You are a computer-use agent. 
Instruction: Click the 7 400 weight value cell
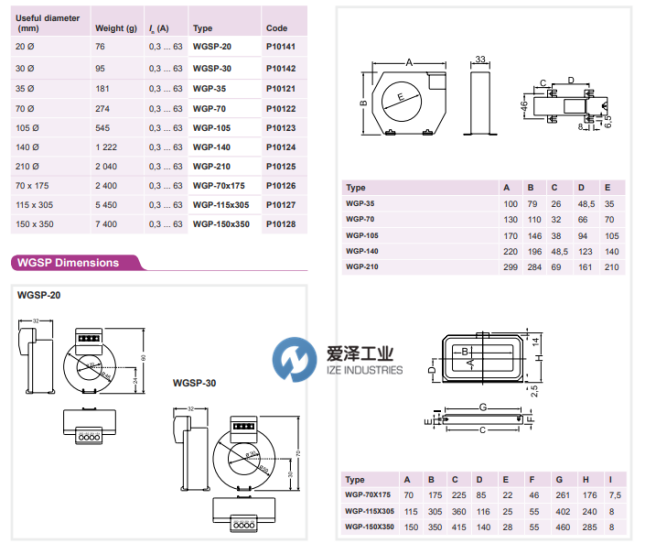tap(108, 225)
